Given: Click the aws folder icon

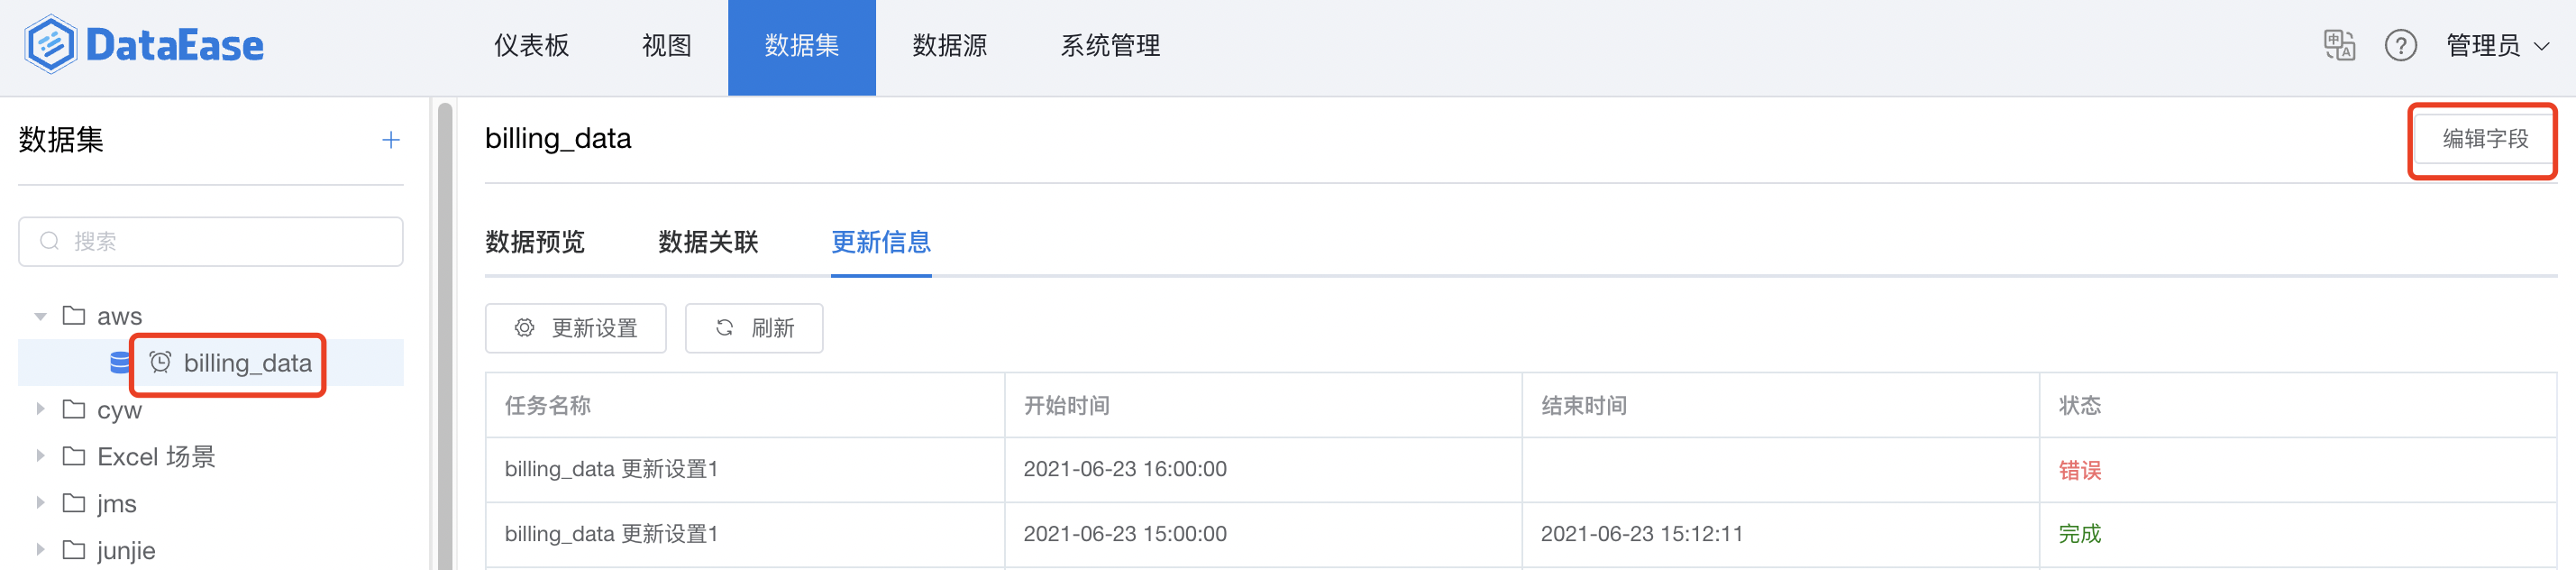Looking at the screenshot, I should coord(74,316).
